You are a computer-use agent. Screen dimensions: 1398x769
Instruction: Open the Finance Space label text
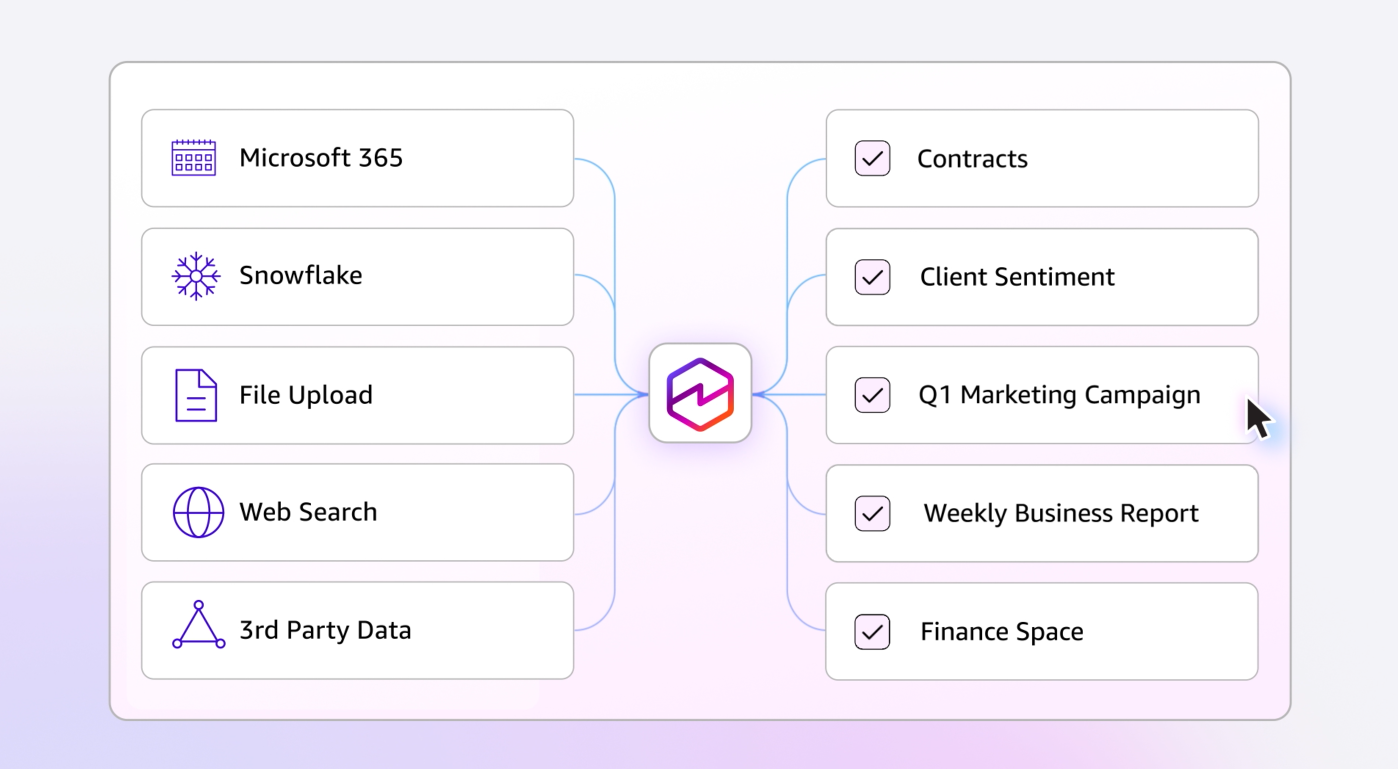coord(1001,632)
